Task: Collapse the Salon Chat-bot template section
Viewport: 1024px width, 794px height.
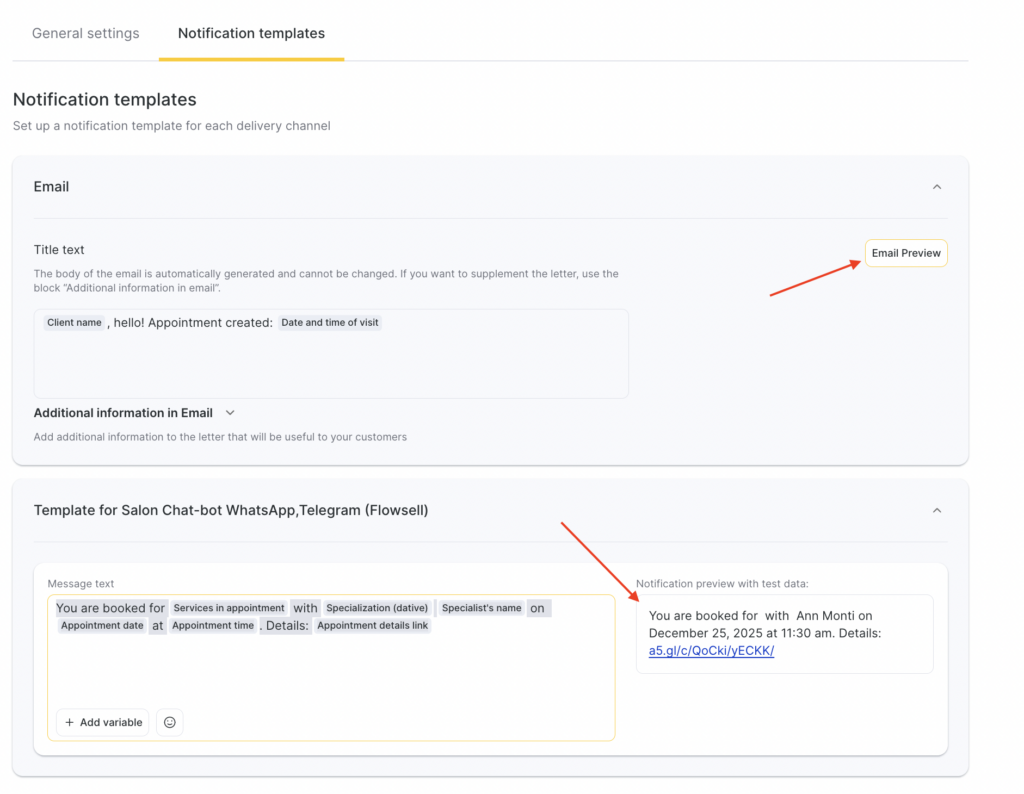Action: [937, 510]
